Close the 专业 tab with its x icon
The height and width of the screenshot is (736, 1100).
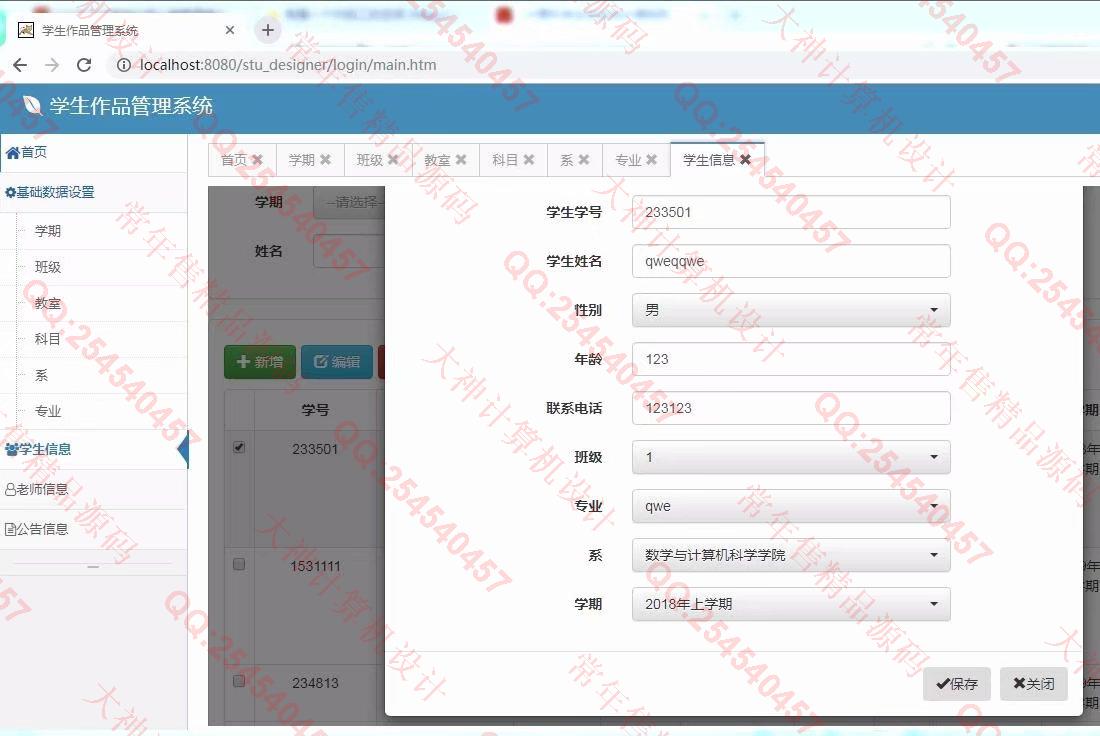pyautogui.click(x=652, y=160)
